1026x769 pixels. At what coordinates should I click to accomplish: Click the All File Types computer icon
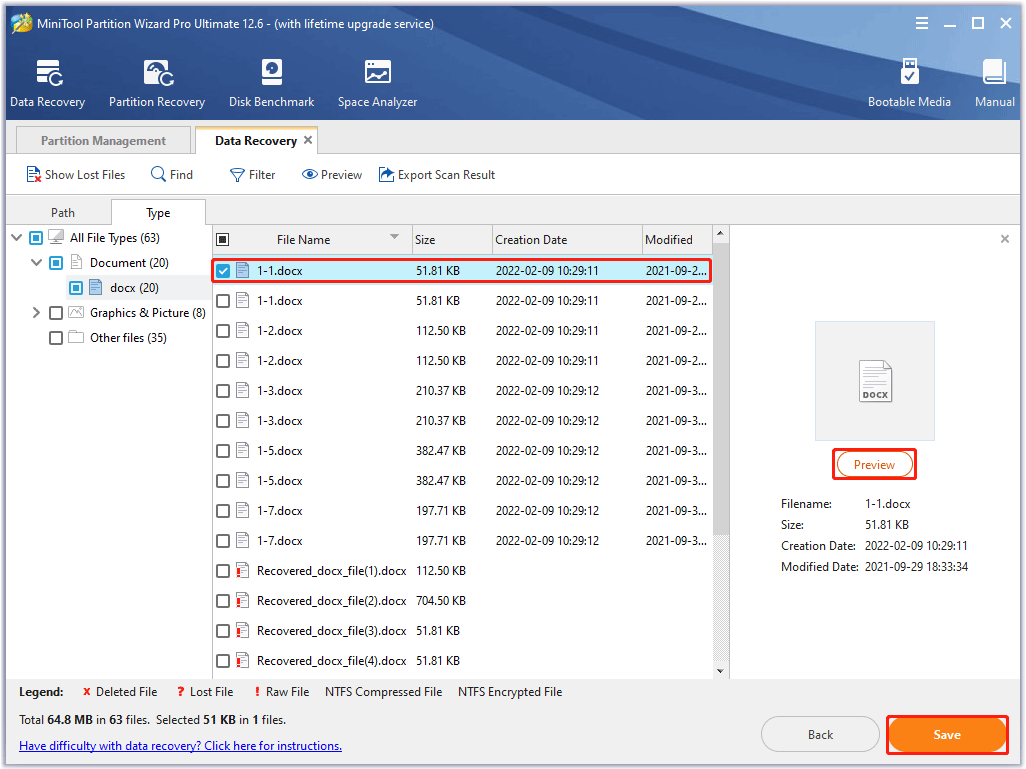pos(57,238)
